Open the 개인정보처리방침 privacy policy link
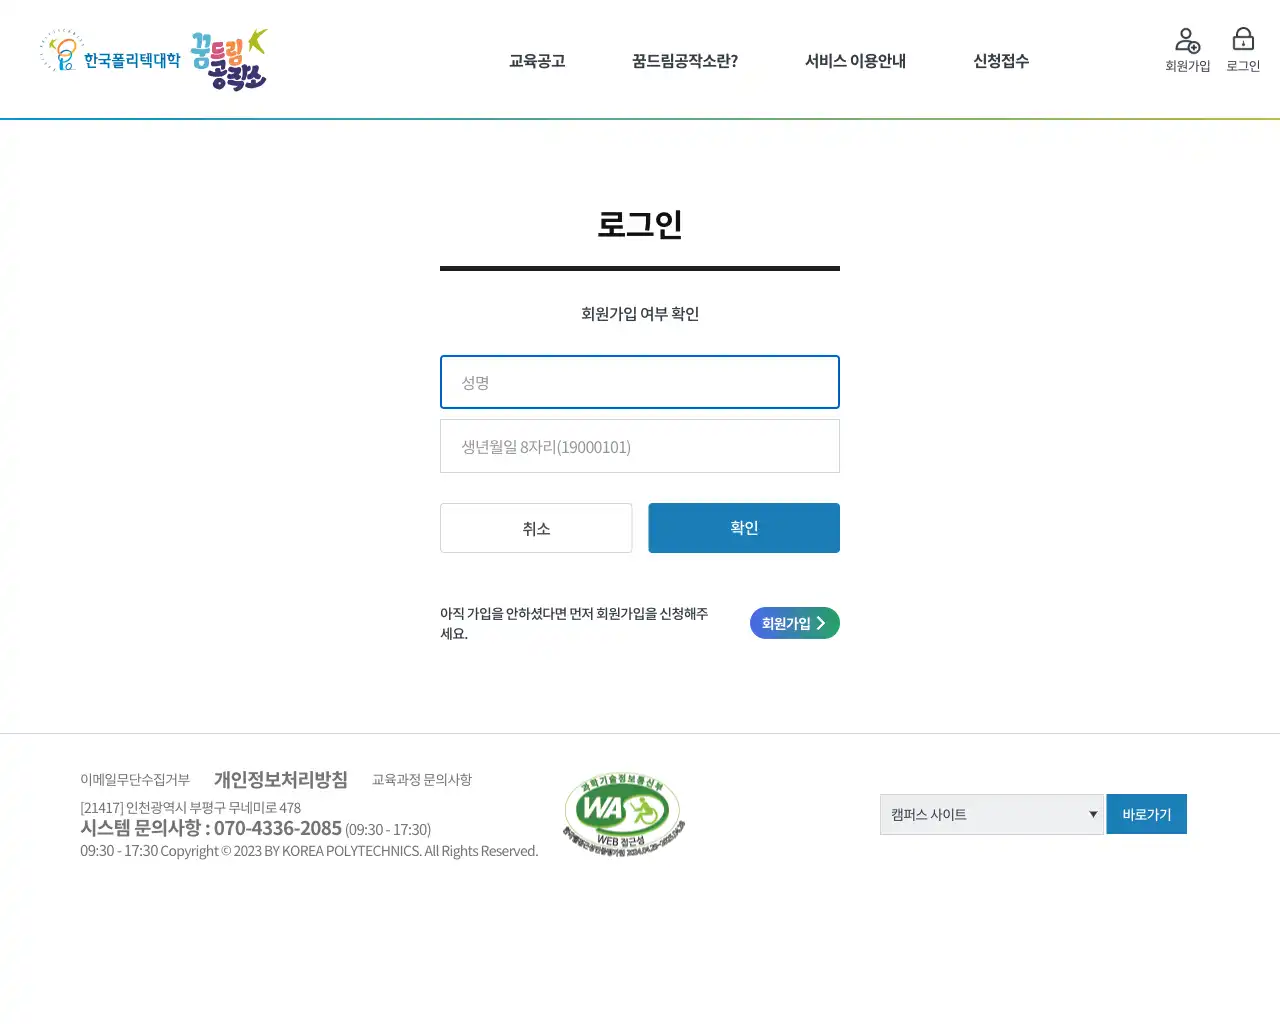 click(x=281, y=780)
